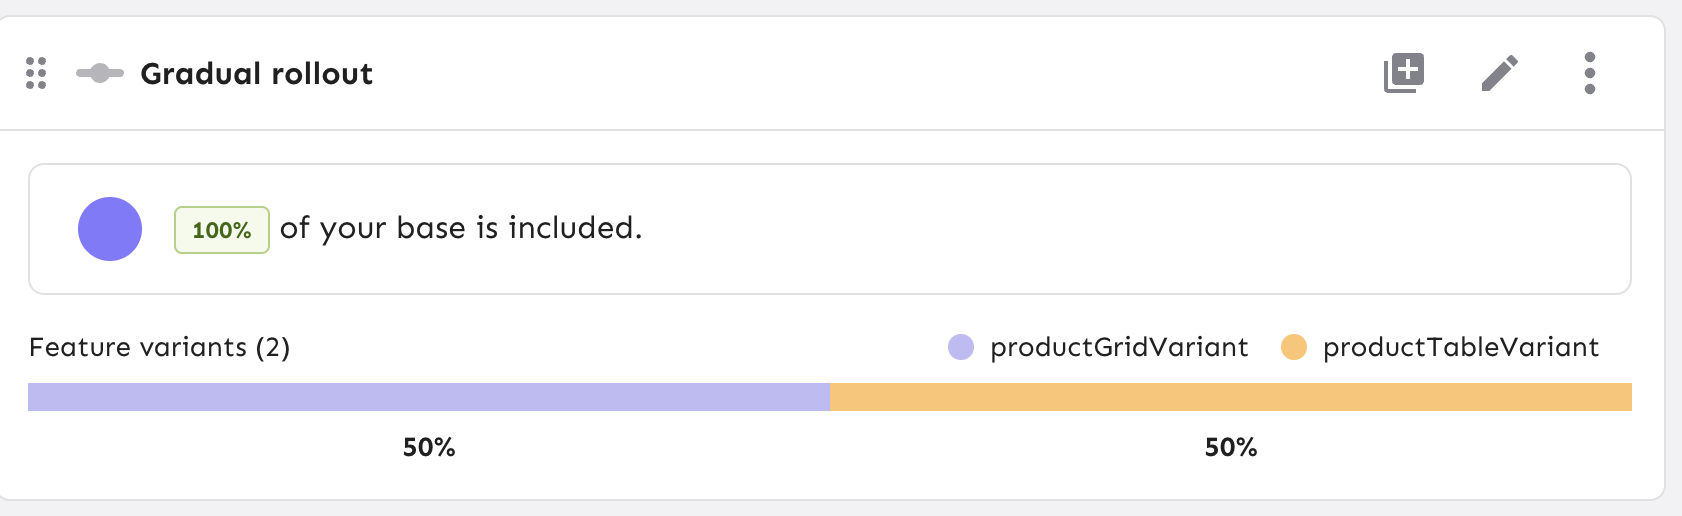This screenshot has height=516, width=1682.
Task: Open the three-dot more options menu
Action: click(1590, 73)
